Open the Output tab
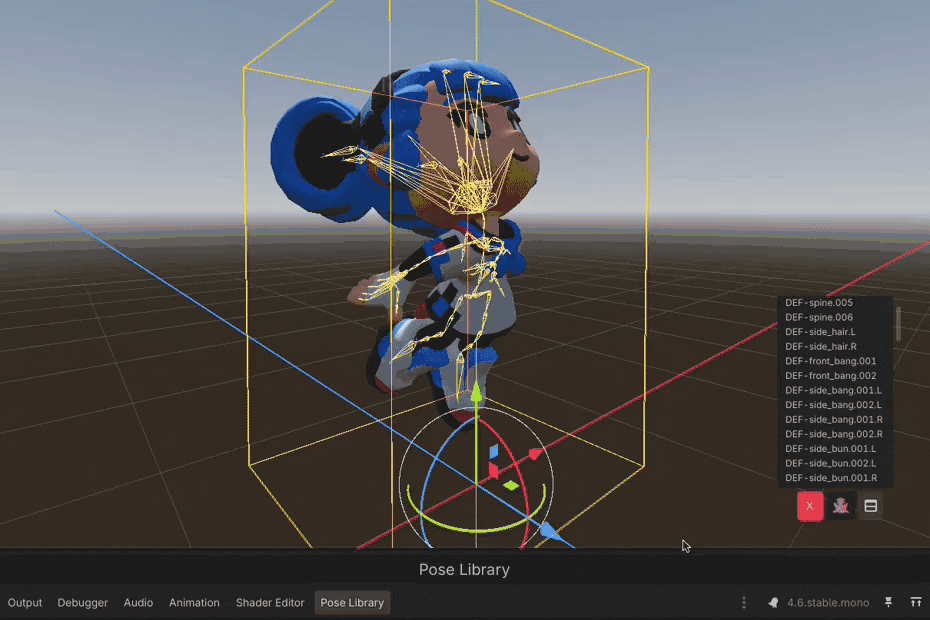930x620 pixels. coord(25,603)
